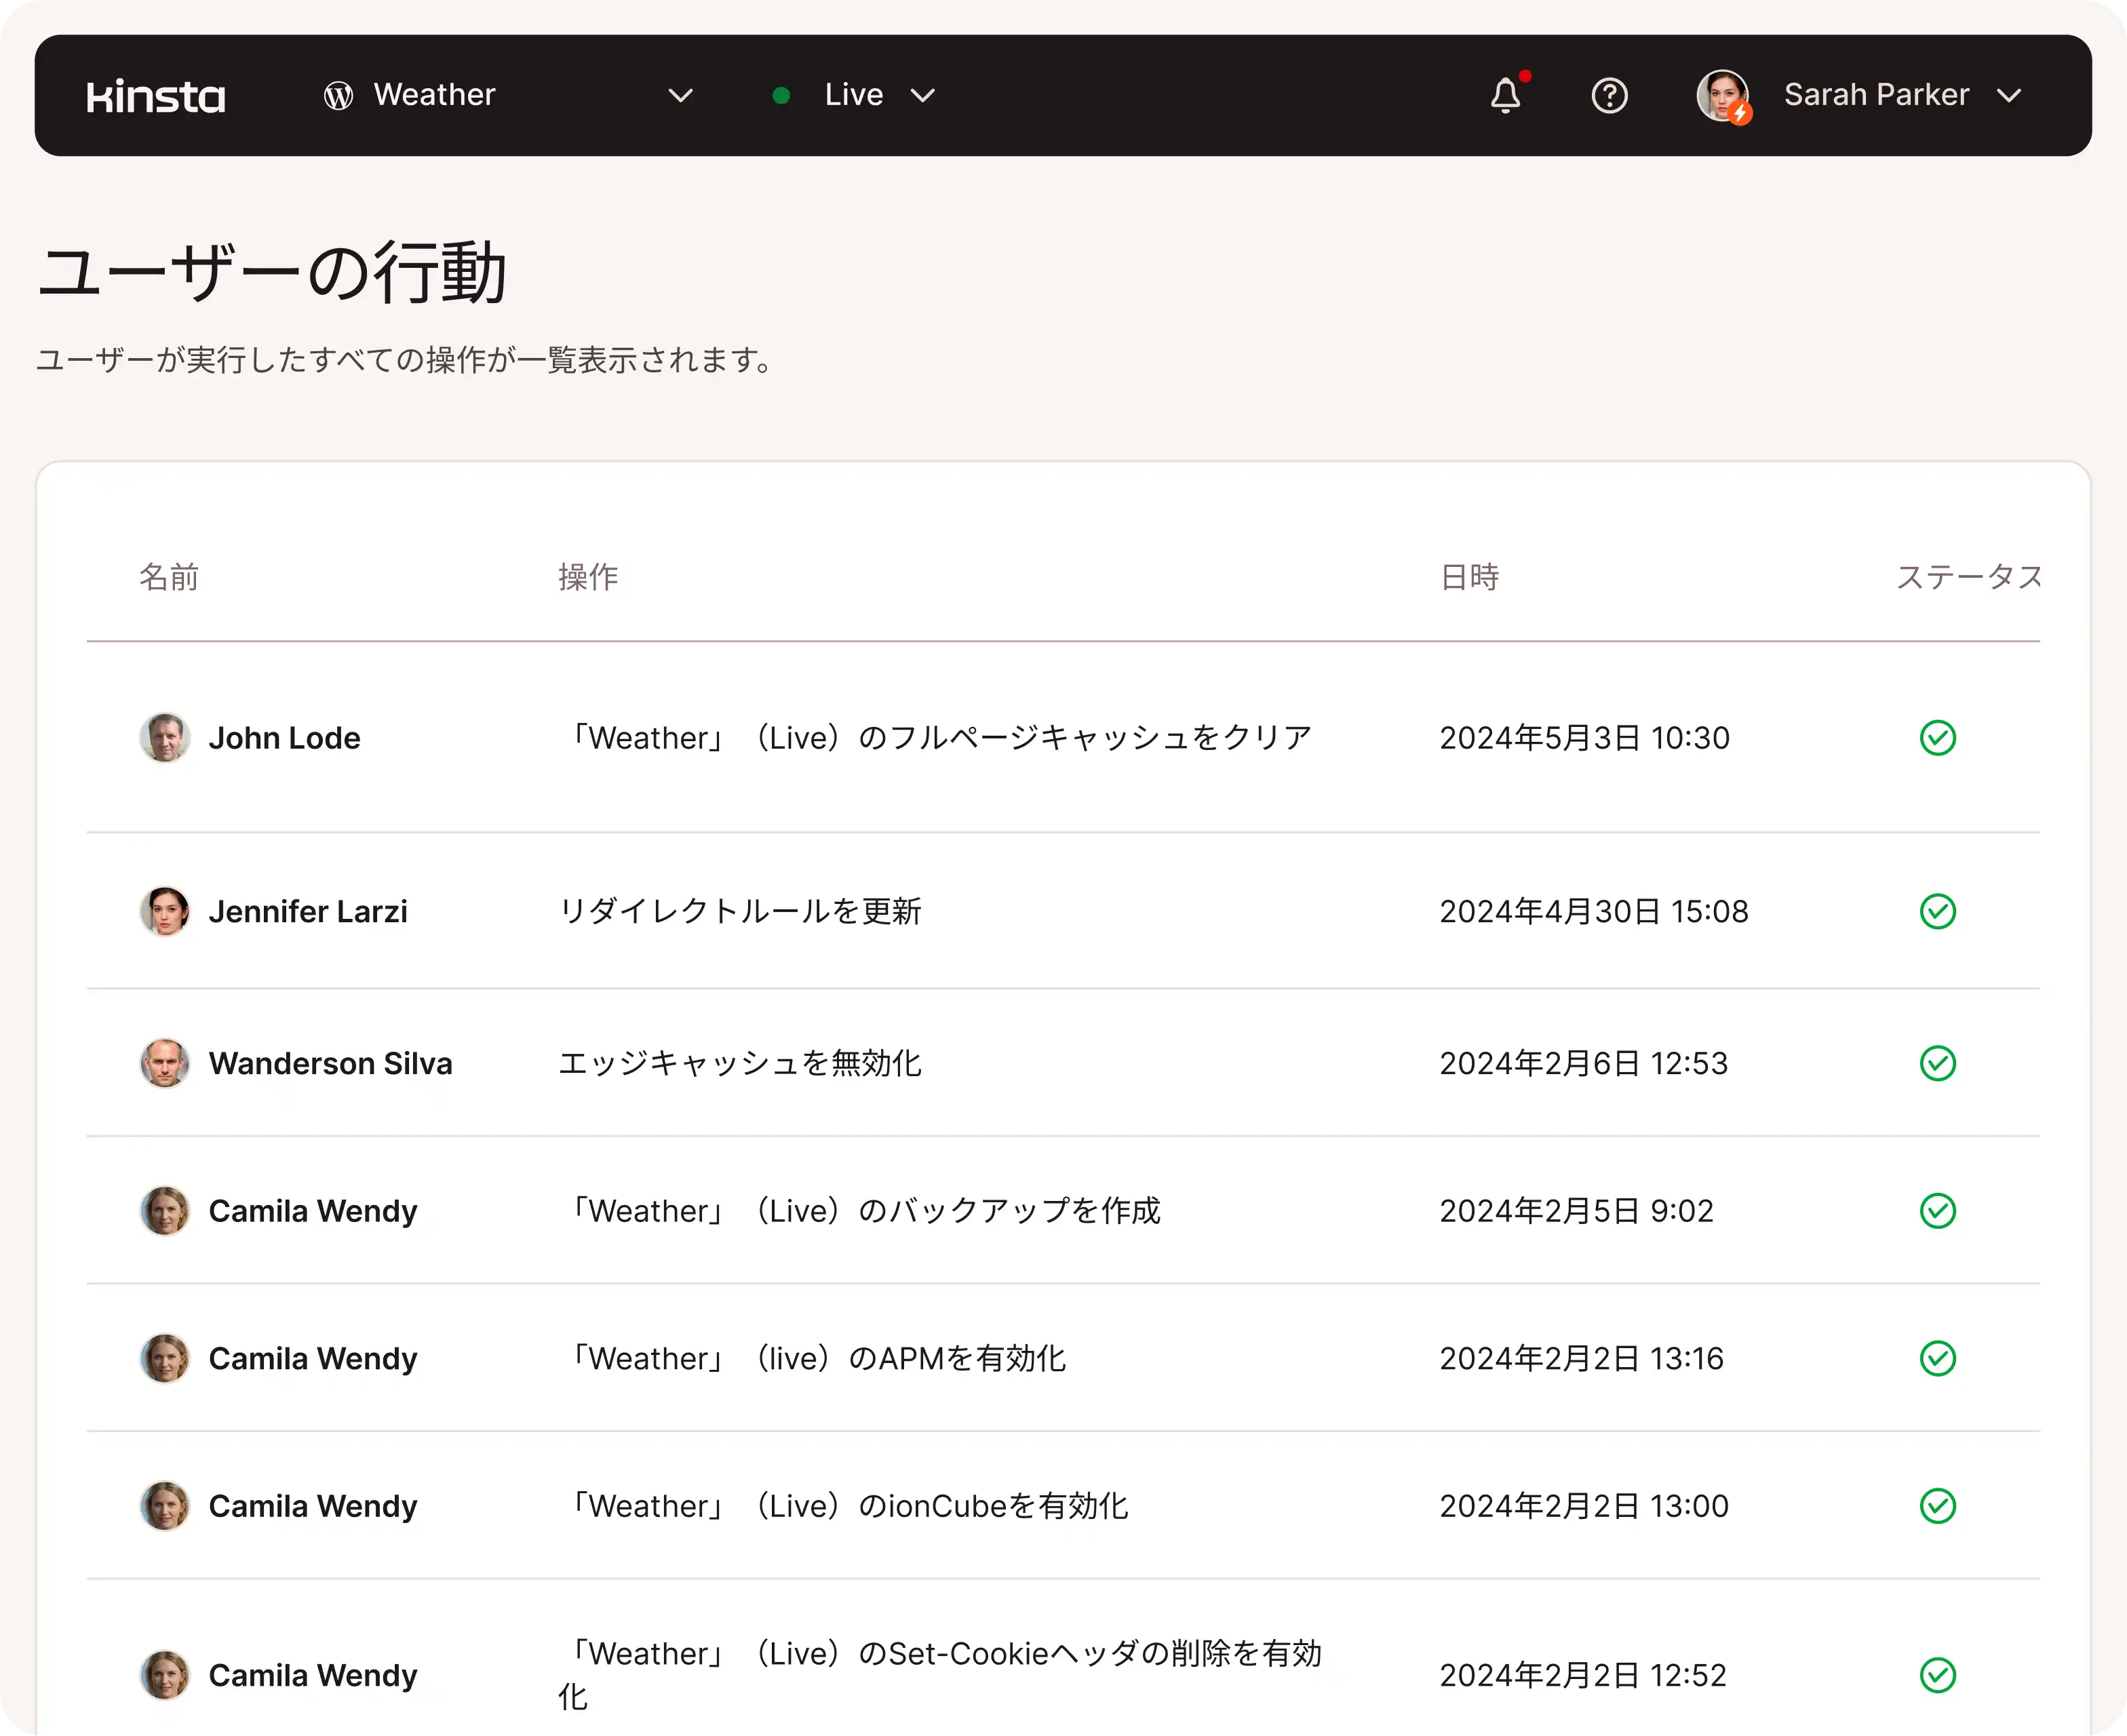
Task: Click Jennifer Larzi's avatar thumbnail
Action: click(164, 911)
